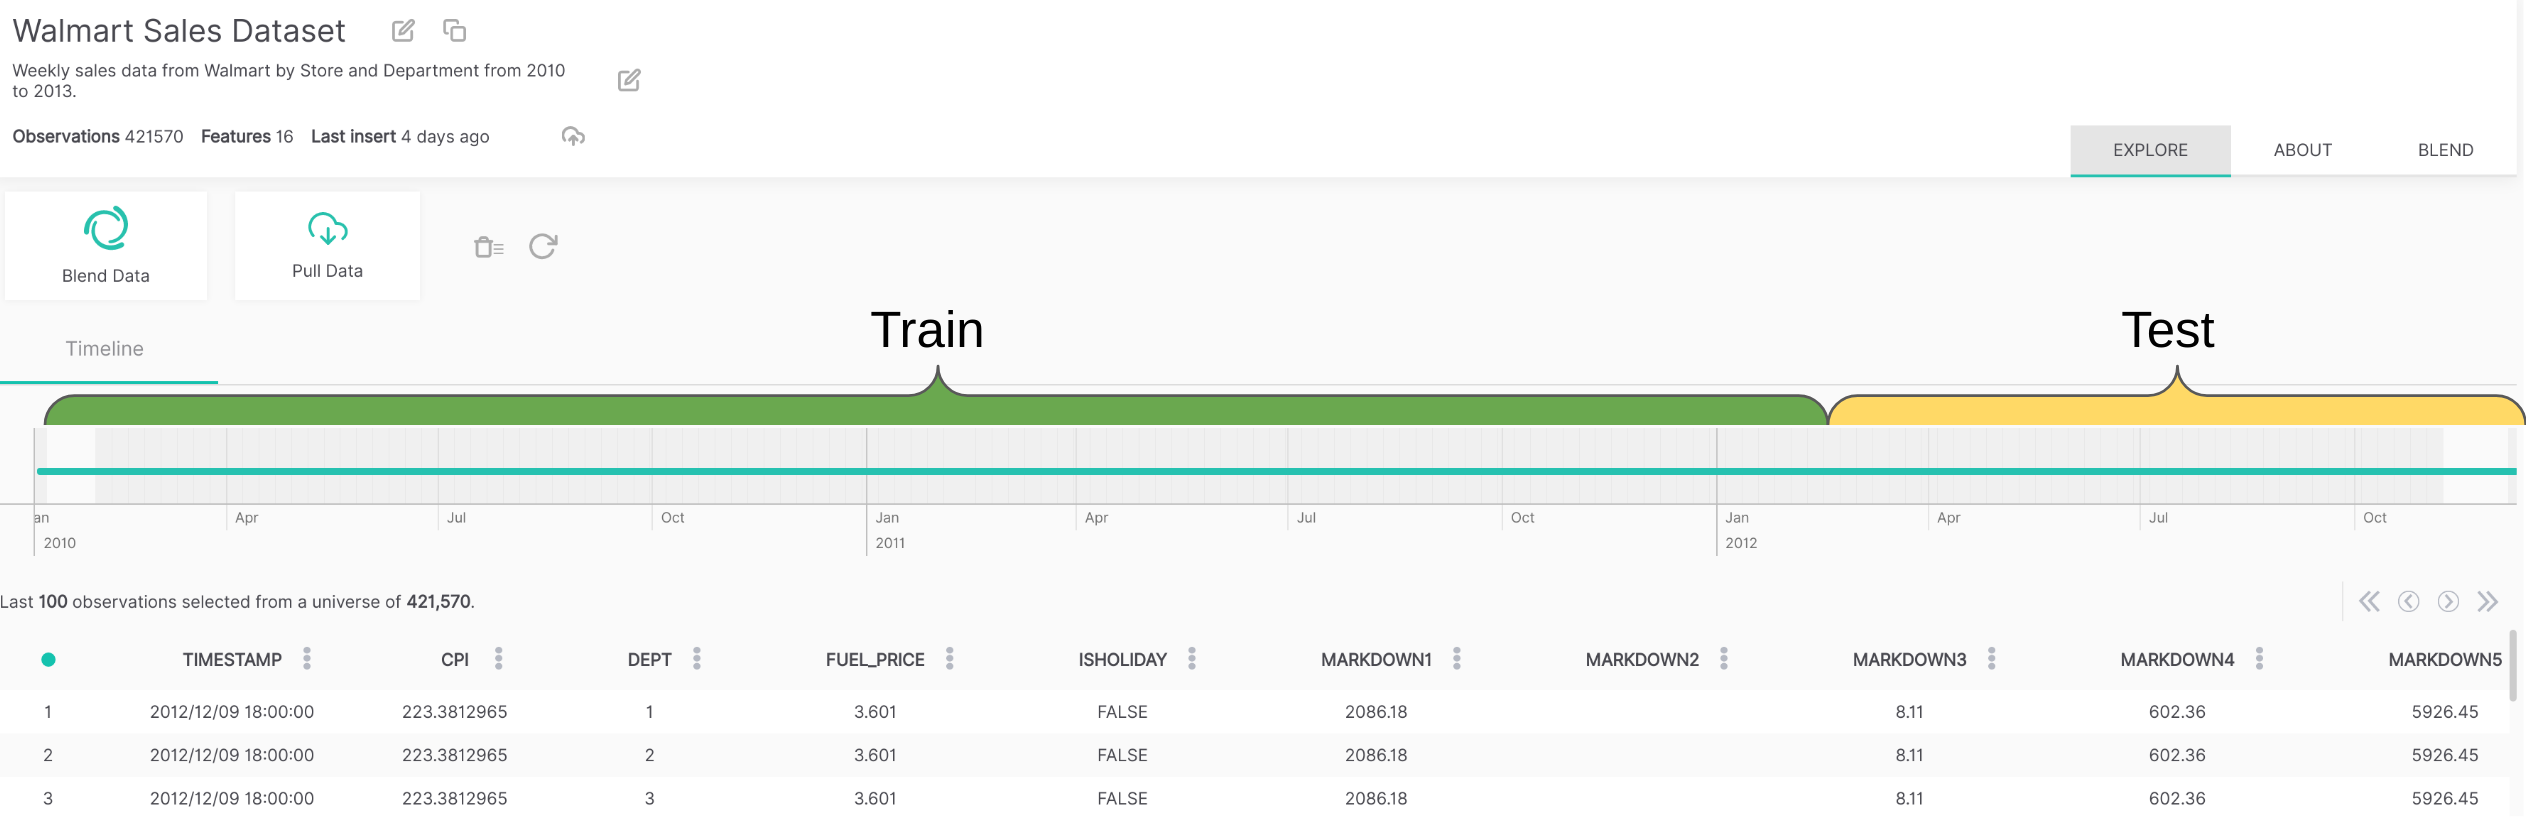Click Last insert 4 days ago
Viewport: 2526px width, 822px height.
[x=400, y=136]
